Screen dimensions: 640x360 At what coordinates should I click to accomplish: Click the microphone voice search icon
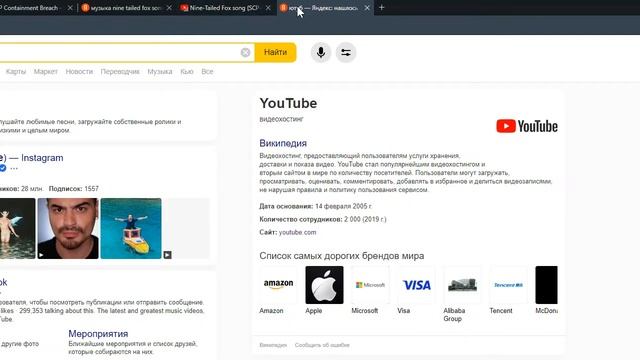pyautogui.click(x=321, y=52)
